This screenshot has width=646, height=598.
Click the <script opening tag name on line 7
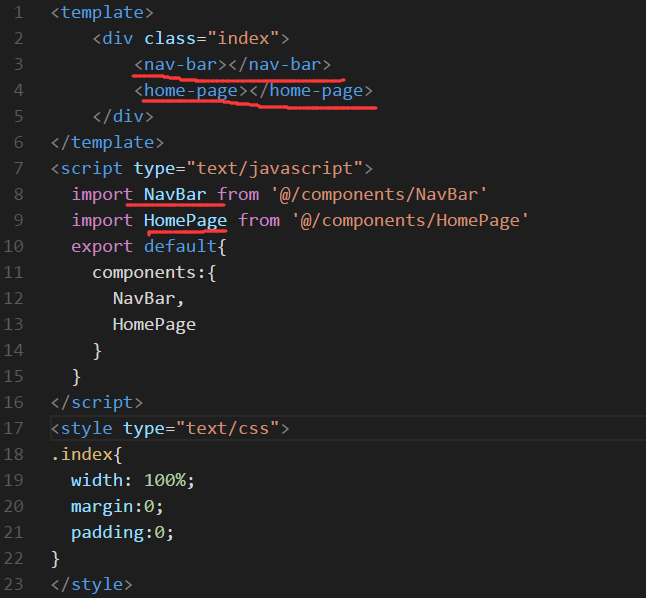pyautogui.click(x=87, y=168)
